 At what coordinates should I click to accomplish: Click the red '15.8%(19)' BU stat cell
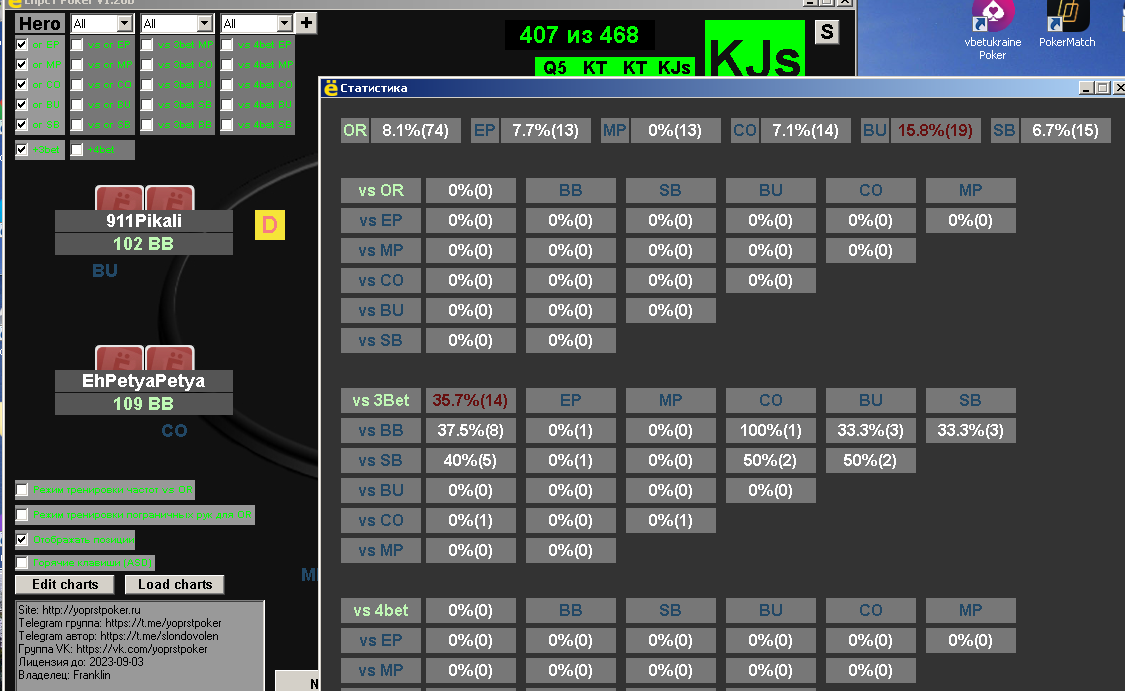(x=935, y=131)
